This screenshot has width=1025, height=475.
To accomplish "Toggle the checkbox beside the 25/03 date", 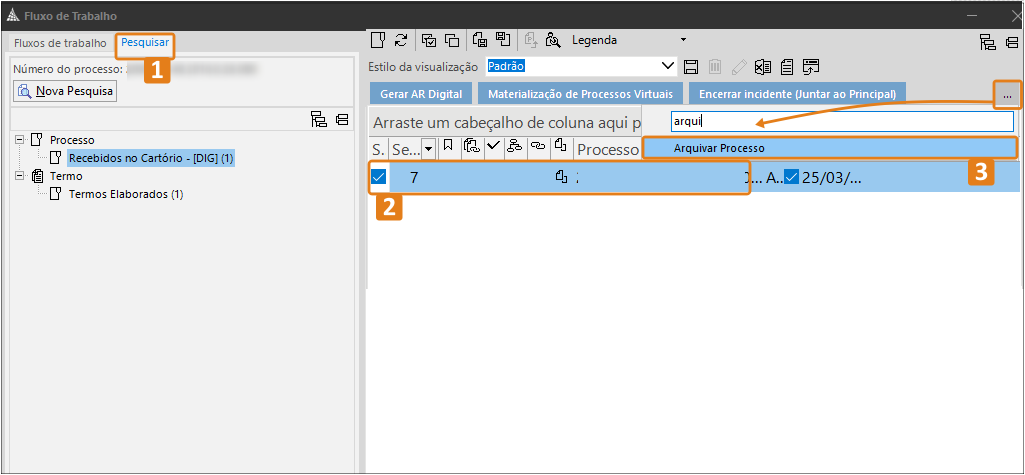I will tap(792, 177).
